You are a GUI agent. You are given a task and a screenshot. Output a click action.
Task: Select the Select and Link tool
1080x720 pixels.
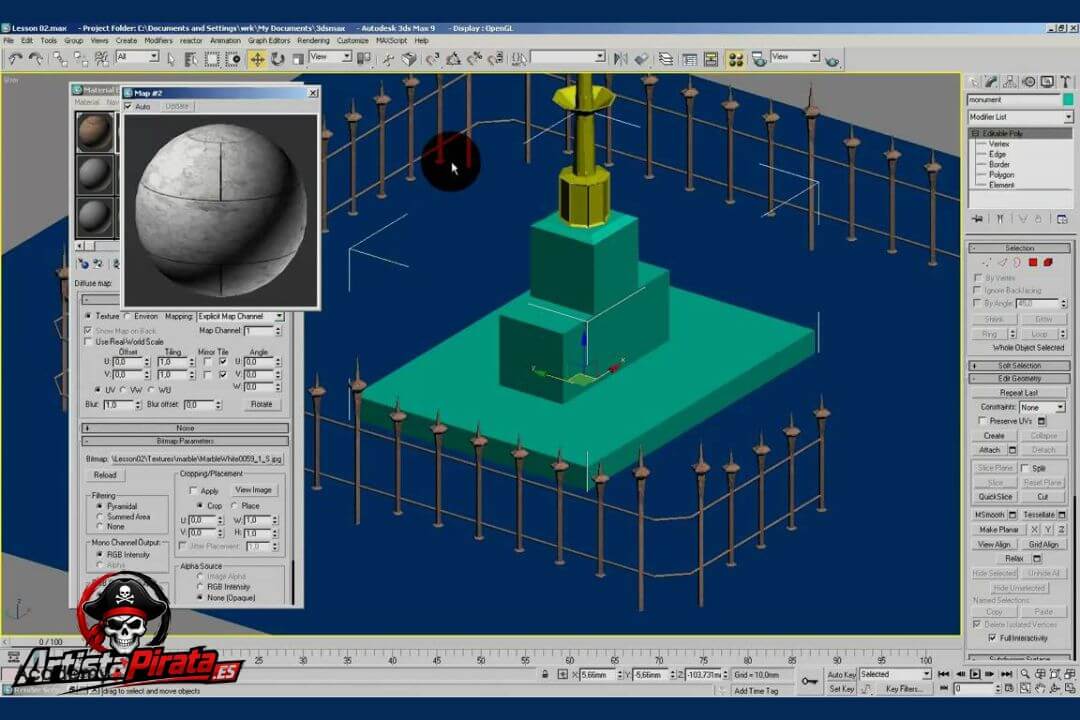click(x=60, y=59)
